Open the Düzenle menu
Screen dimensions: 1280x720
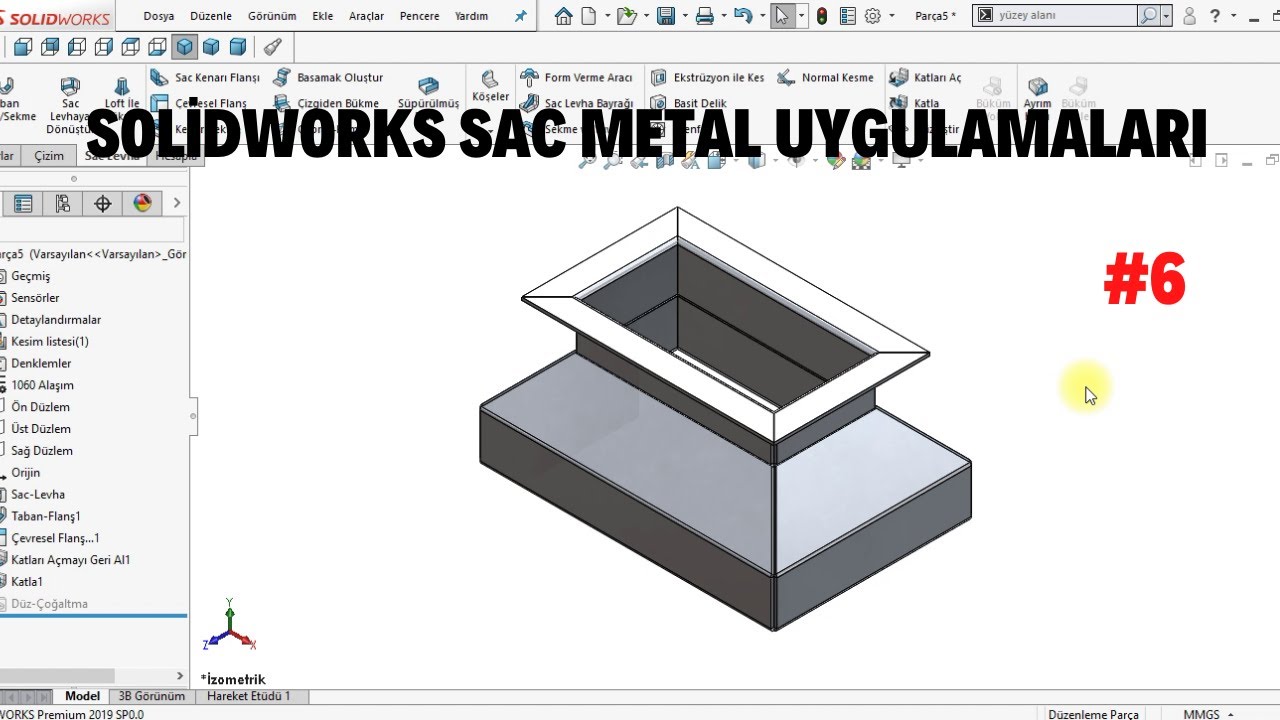point(210,16)
